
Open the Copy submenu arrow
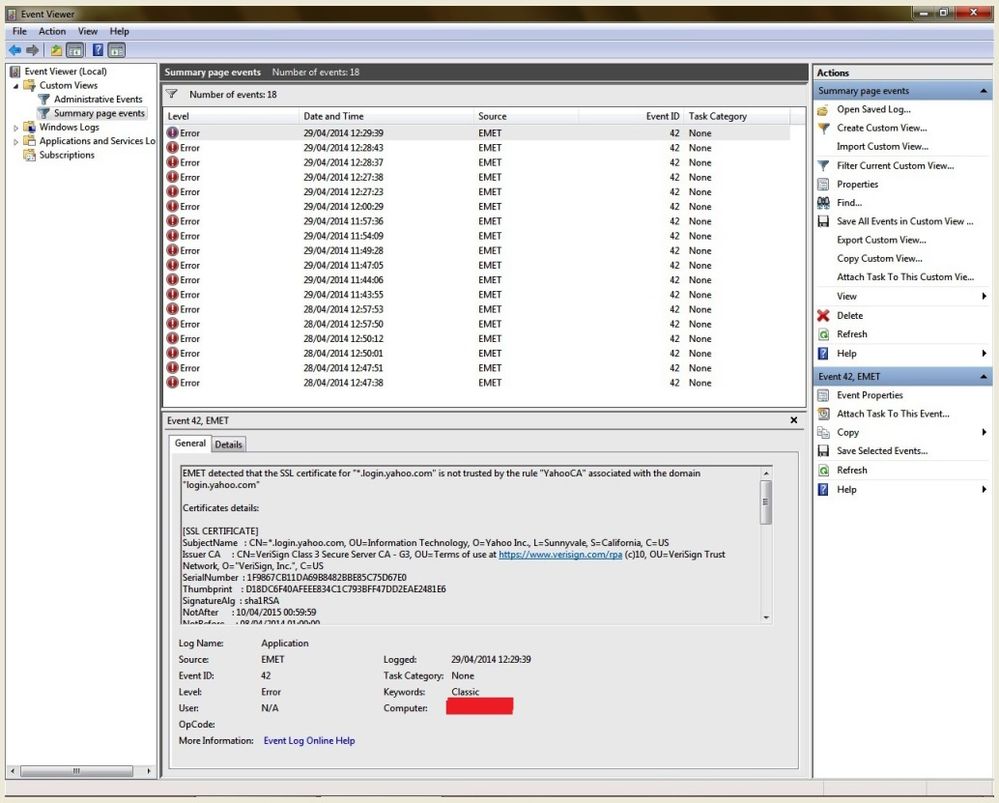pyautogui.click(x=984, y=432)
